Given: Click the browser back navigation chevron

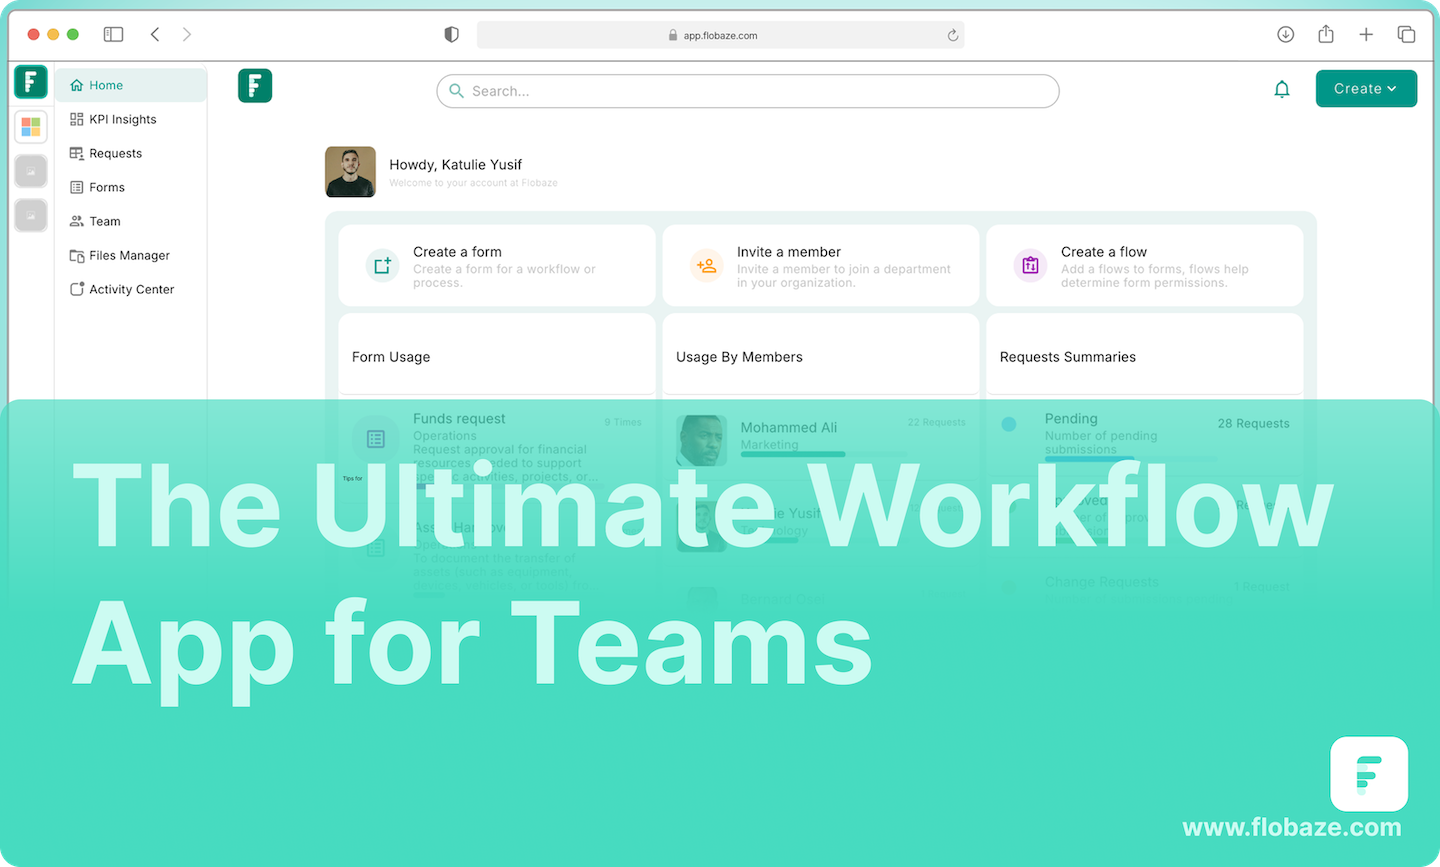Looking at the screenshot, I should pos(155,33).
